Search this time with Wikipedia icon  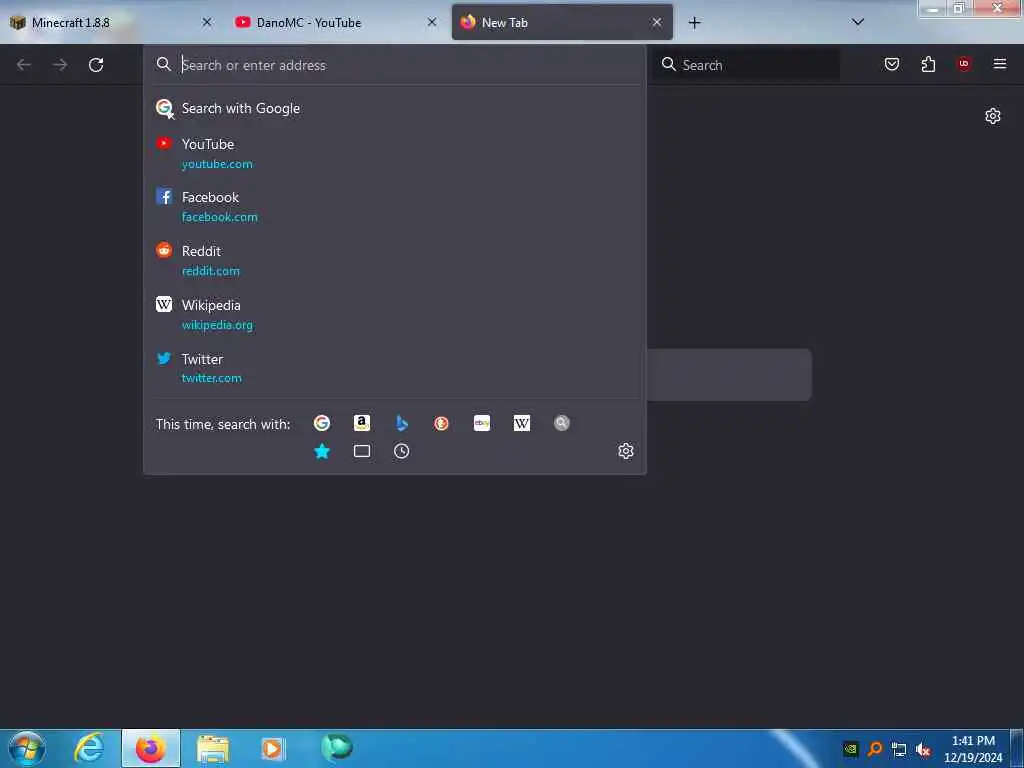point(522,423)
